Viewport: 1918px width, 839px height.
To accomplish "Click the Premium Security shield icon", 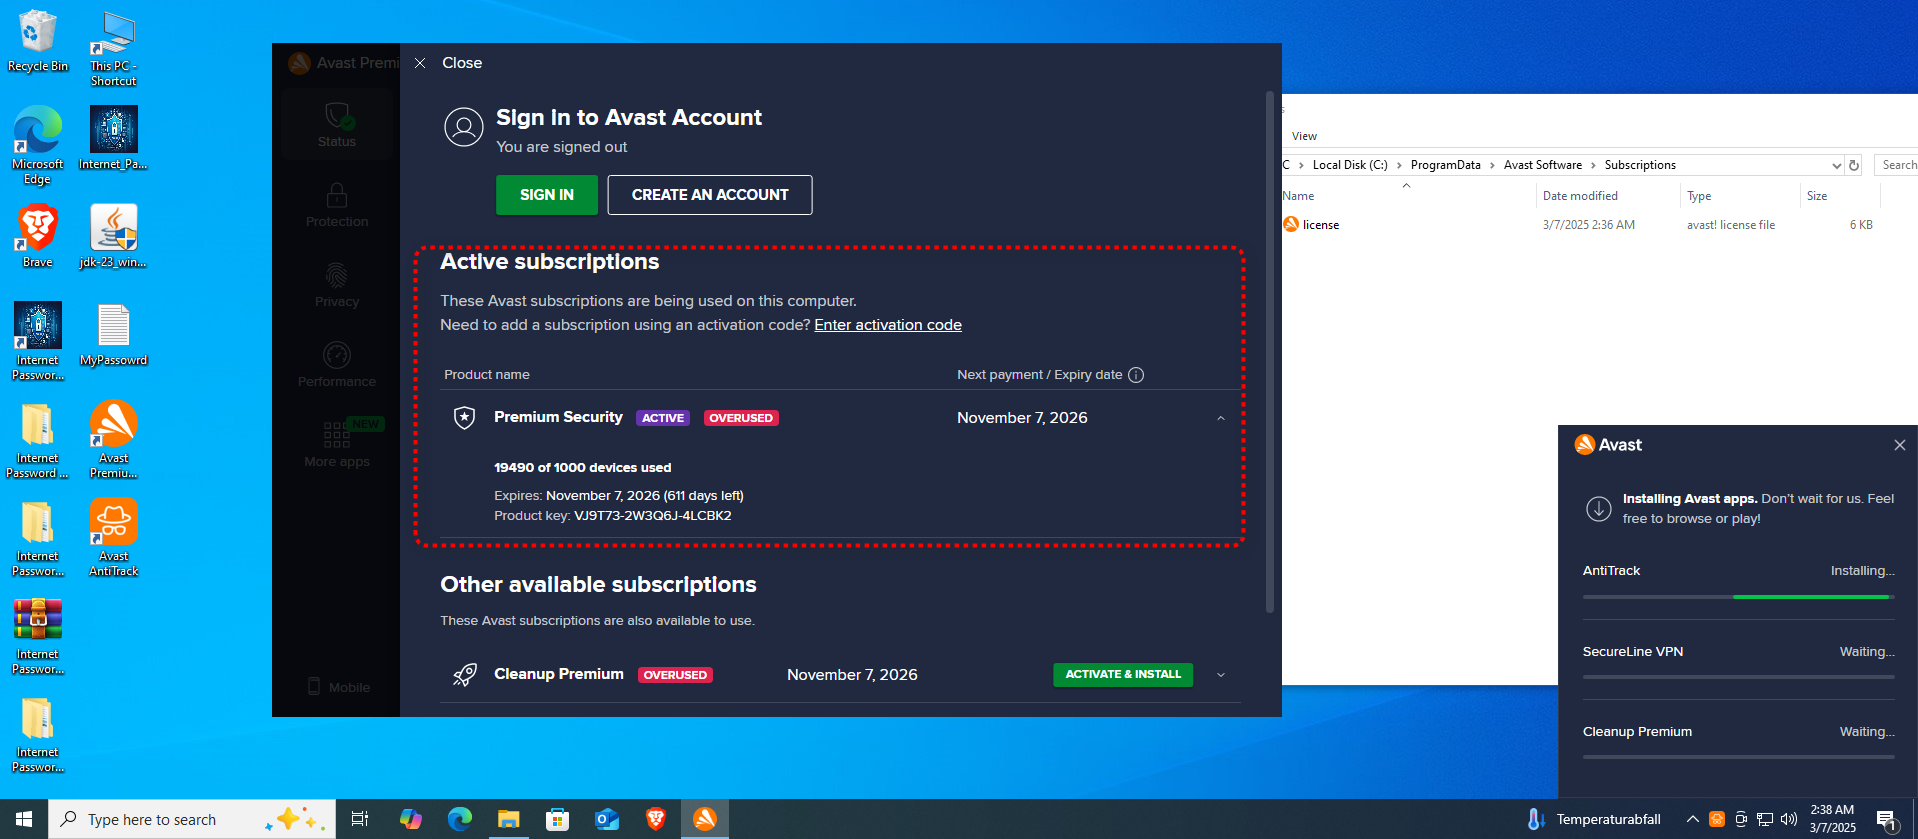I will pyautogui.click(x=464, y=418).
